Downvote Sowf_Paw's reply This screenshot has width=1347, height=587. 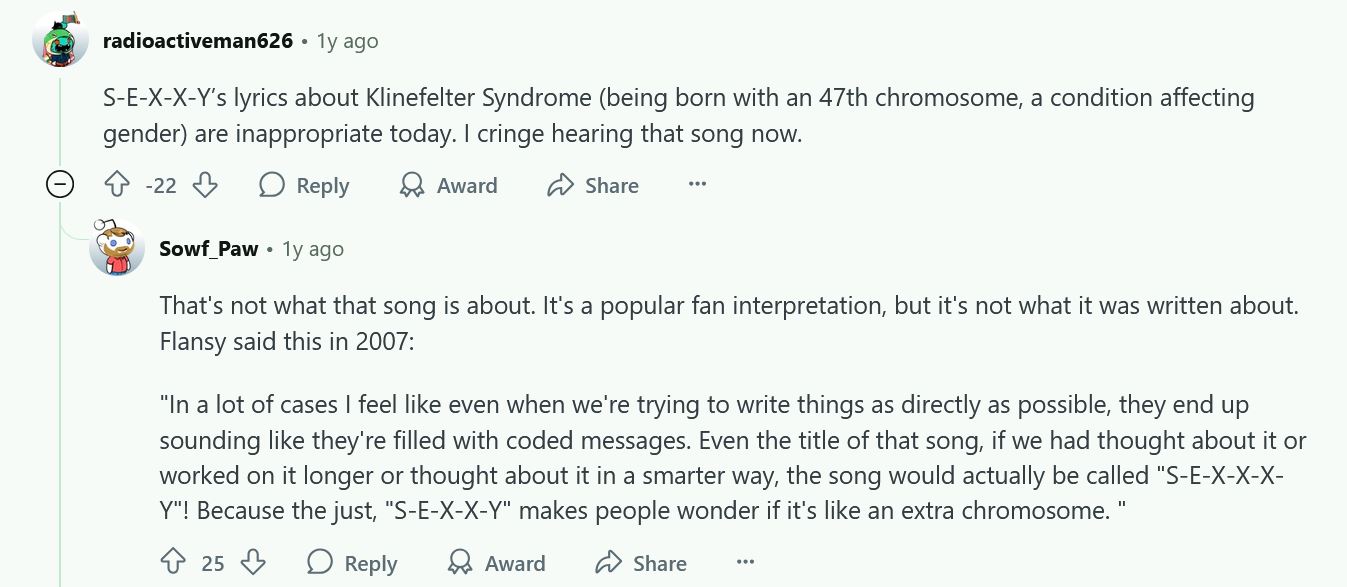point(253,562)
